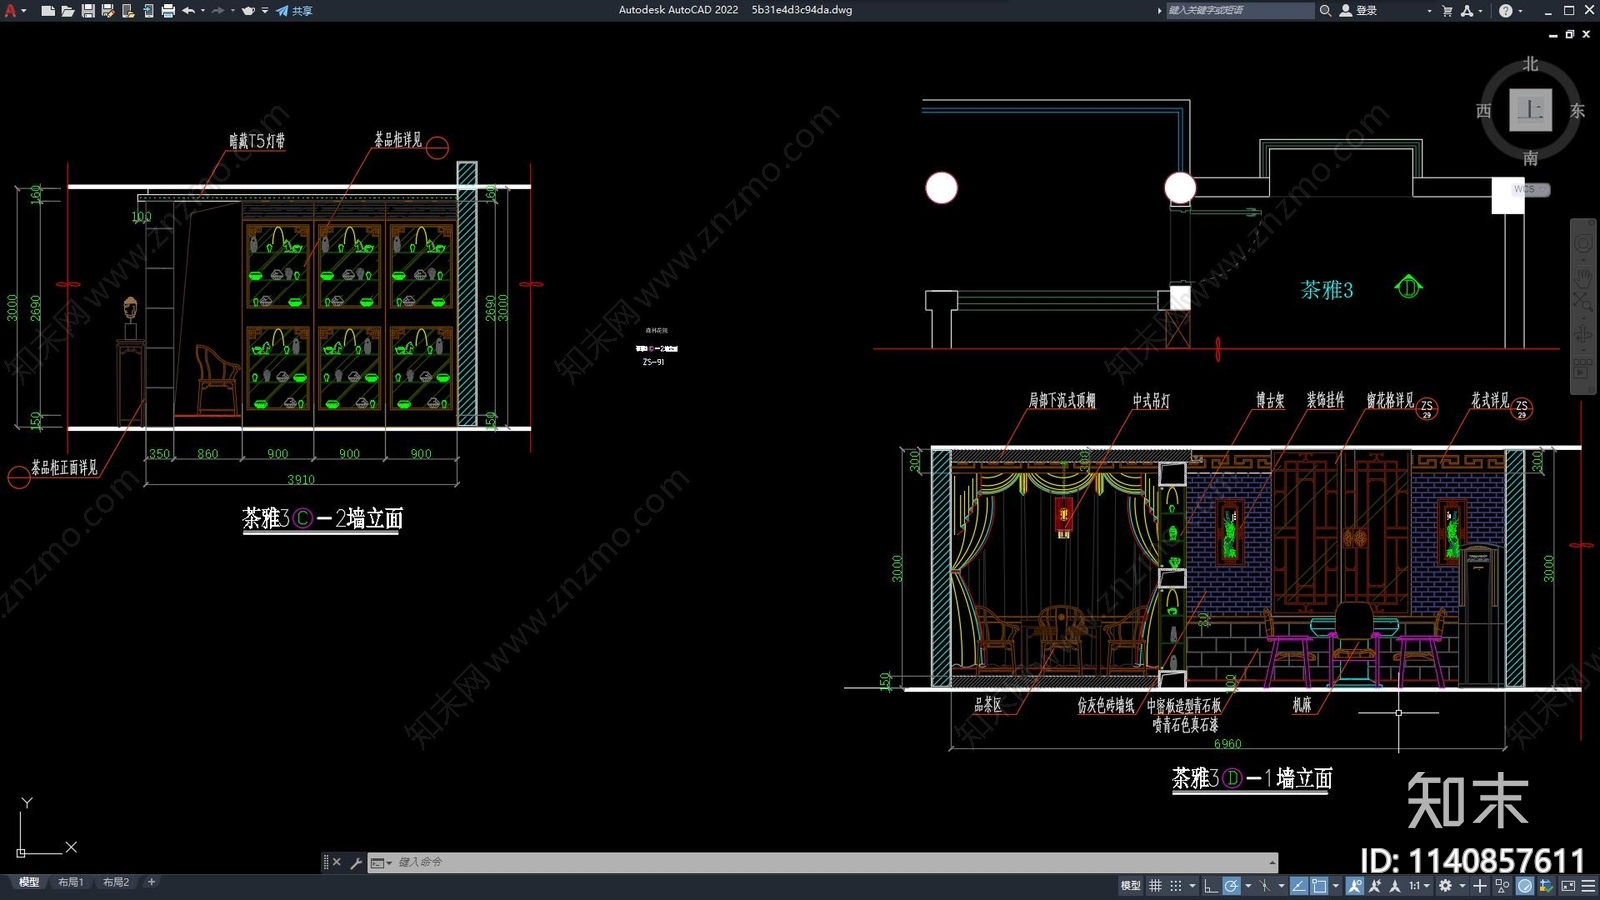Toggle the grid display in status bar
This screenshot has width=1600, height=900.
(x=1155, y=886)
